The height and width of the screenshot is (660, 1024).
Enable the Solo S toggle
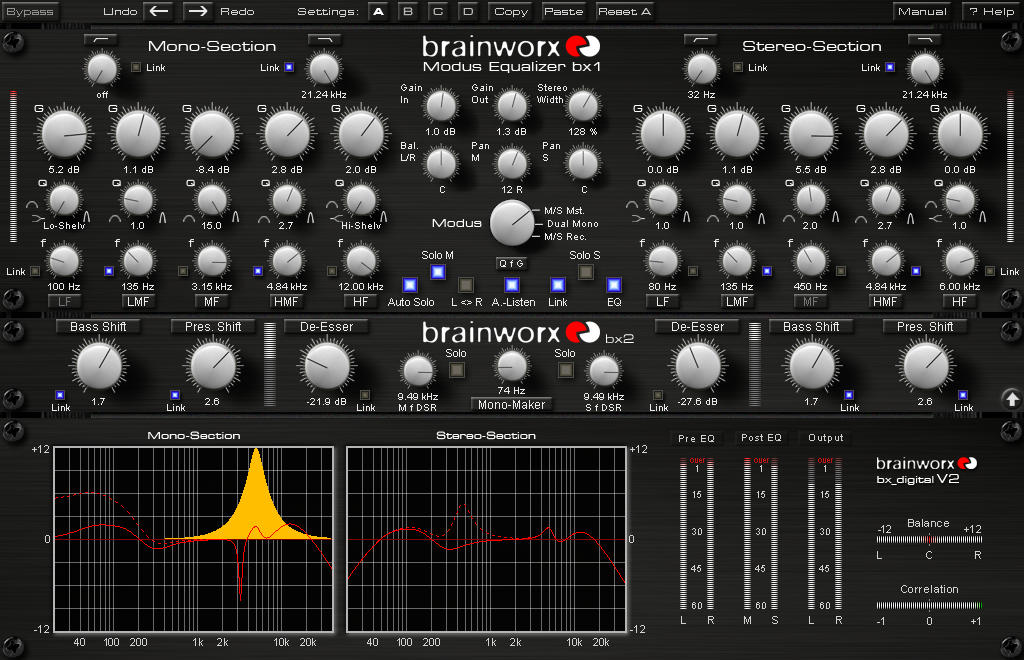[586, 272]
